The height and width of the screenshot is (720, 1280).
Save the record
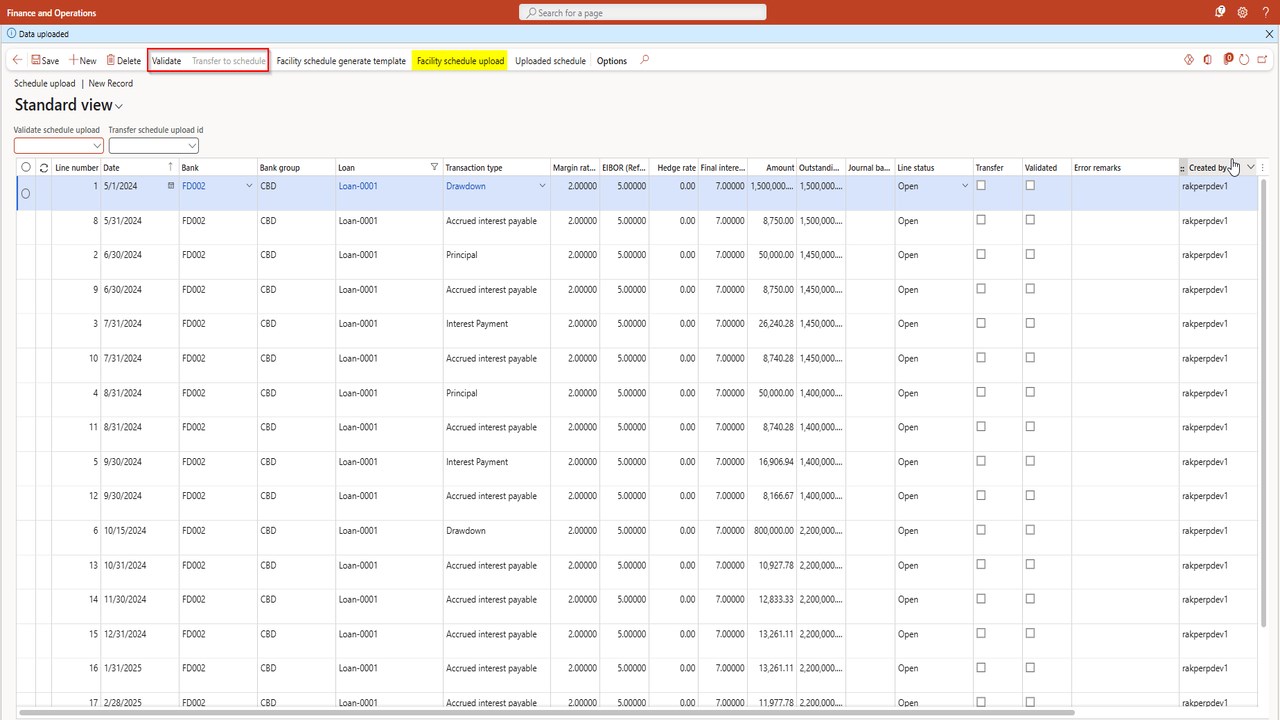[x=45, y=61]
